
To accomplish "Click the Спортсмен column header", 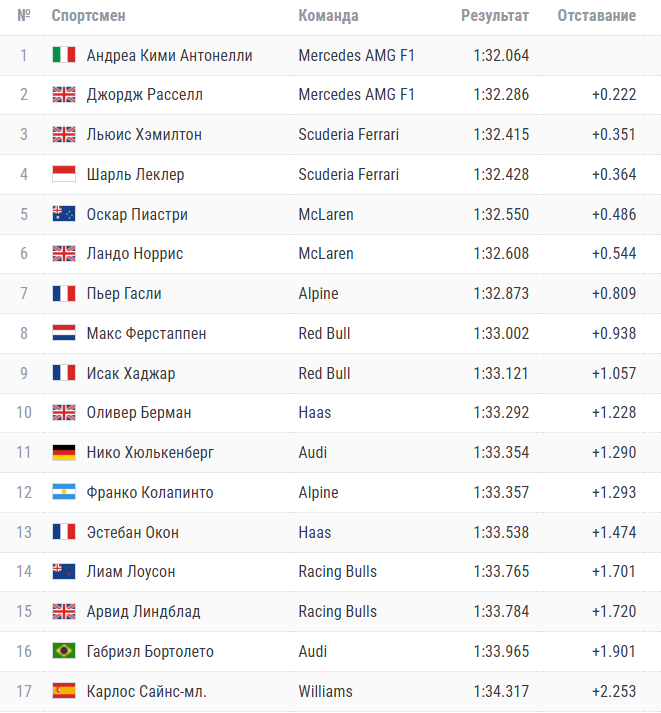I will tap(88, 16).
